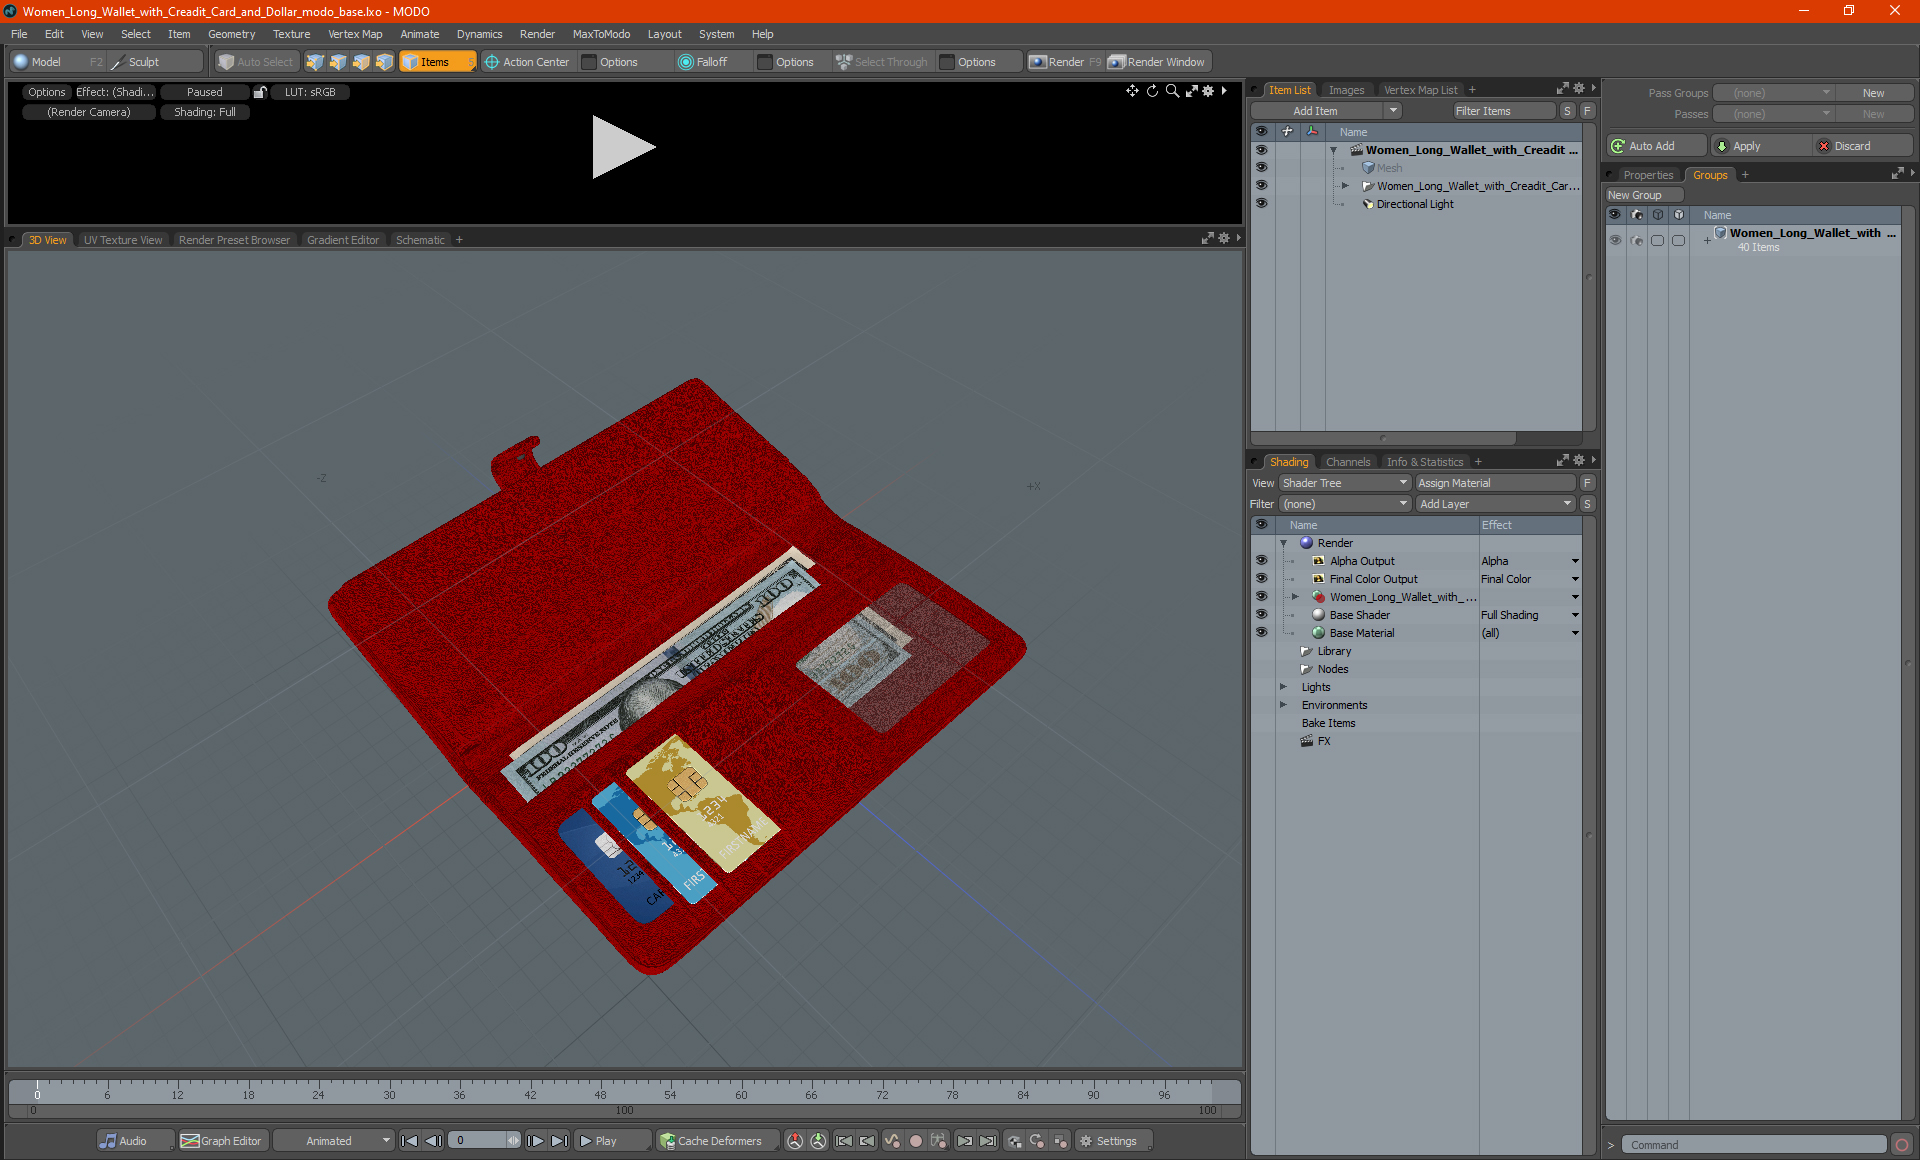Expand Environments in Shader Tree
This screenshot has width=1920, height=1160.
1283,705
